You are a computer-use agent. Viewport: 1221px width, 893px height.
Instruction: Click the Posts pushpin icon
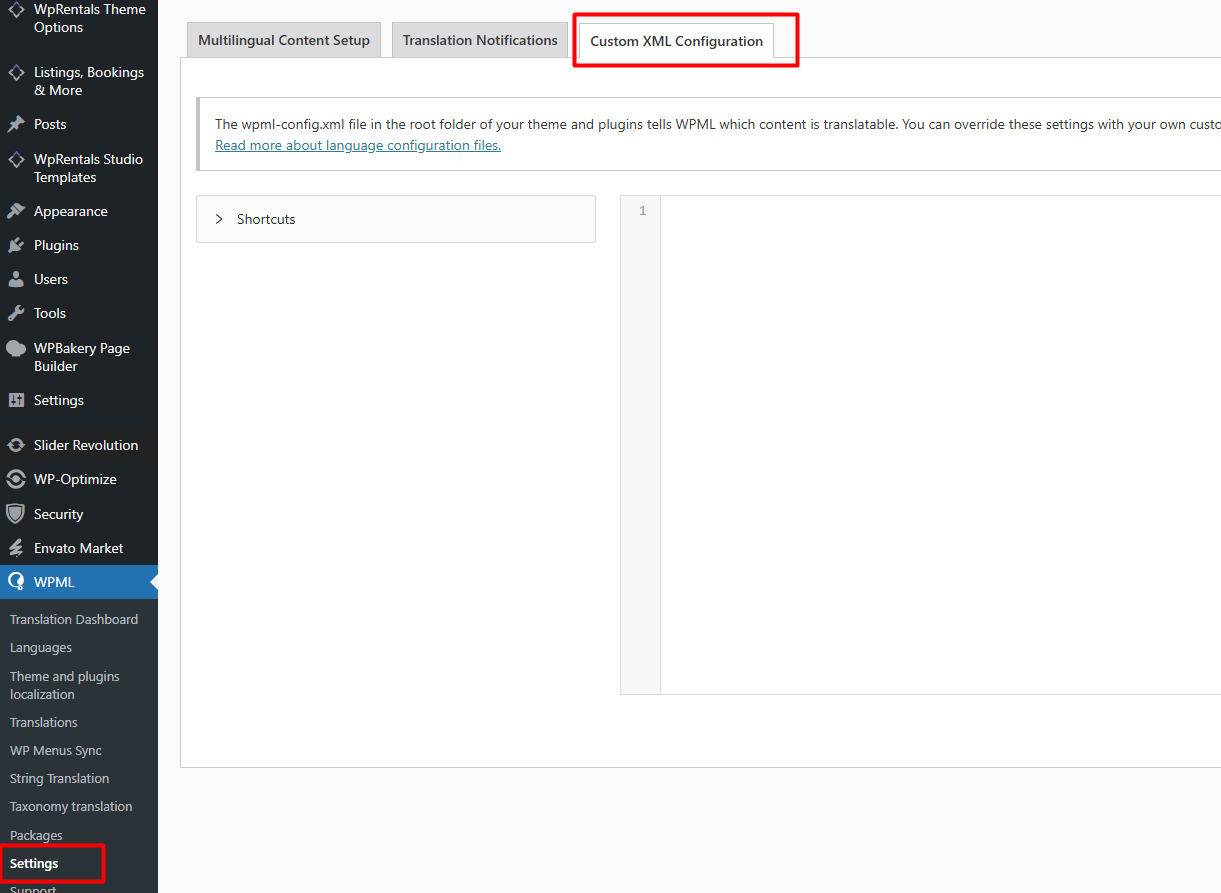point(16,124)
